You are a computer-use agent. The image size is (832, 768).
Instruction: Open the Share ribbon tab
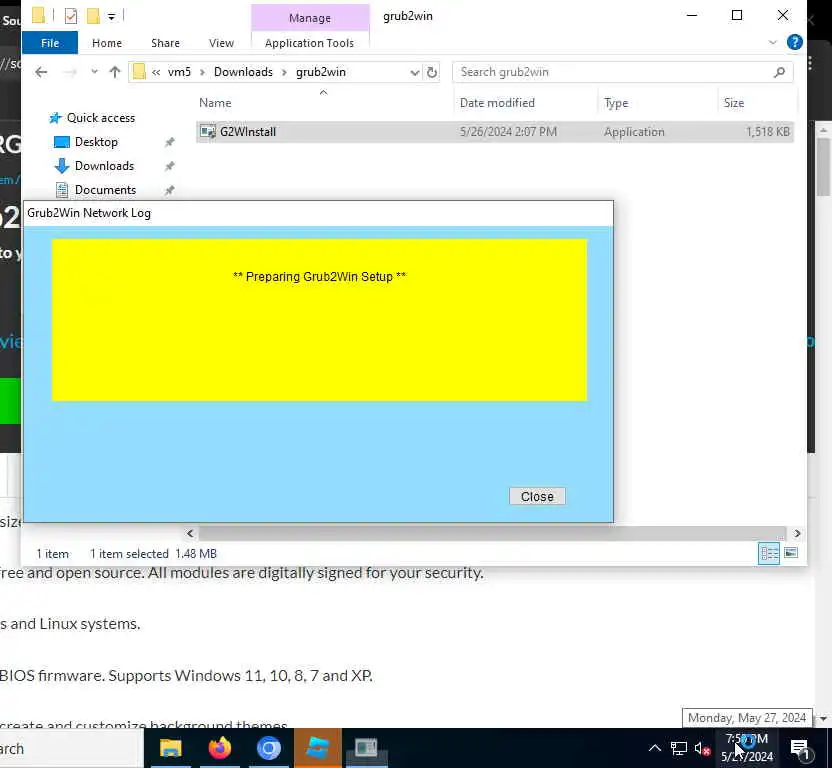pyautogui.click(x=165, y=43)
